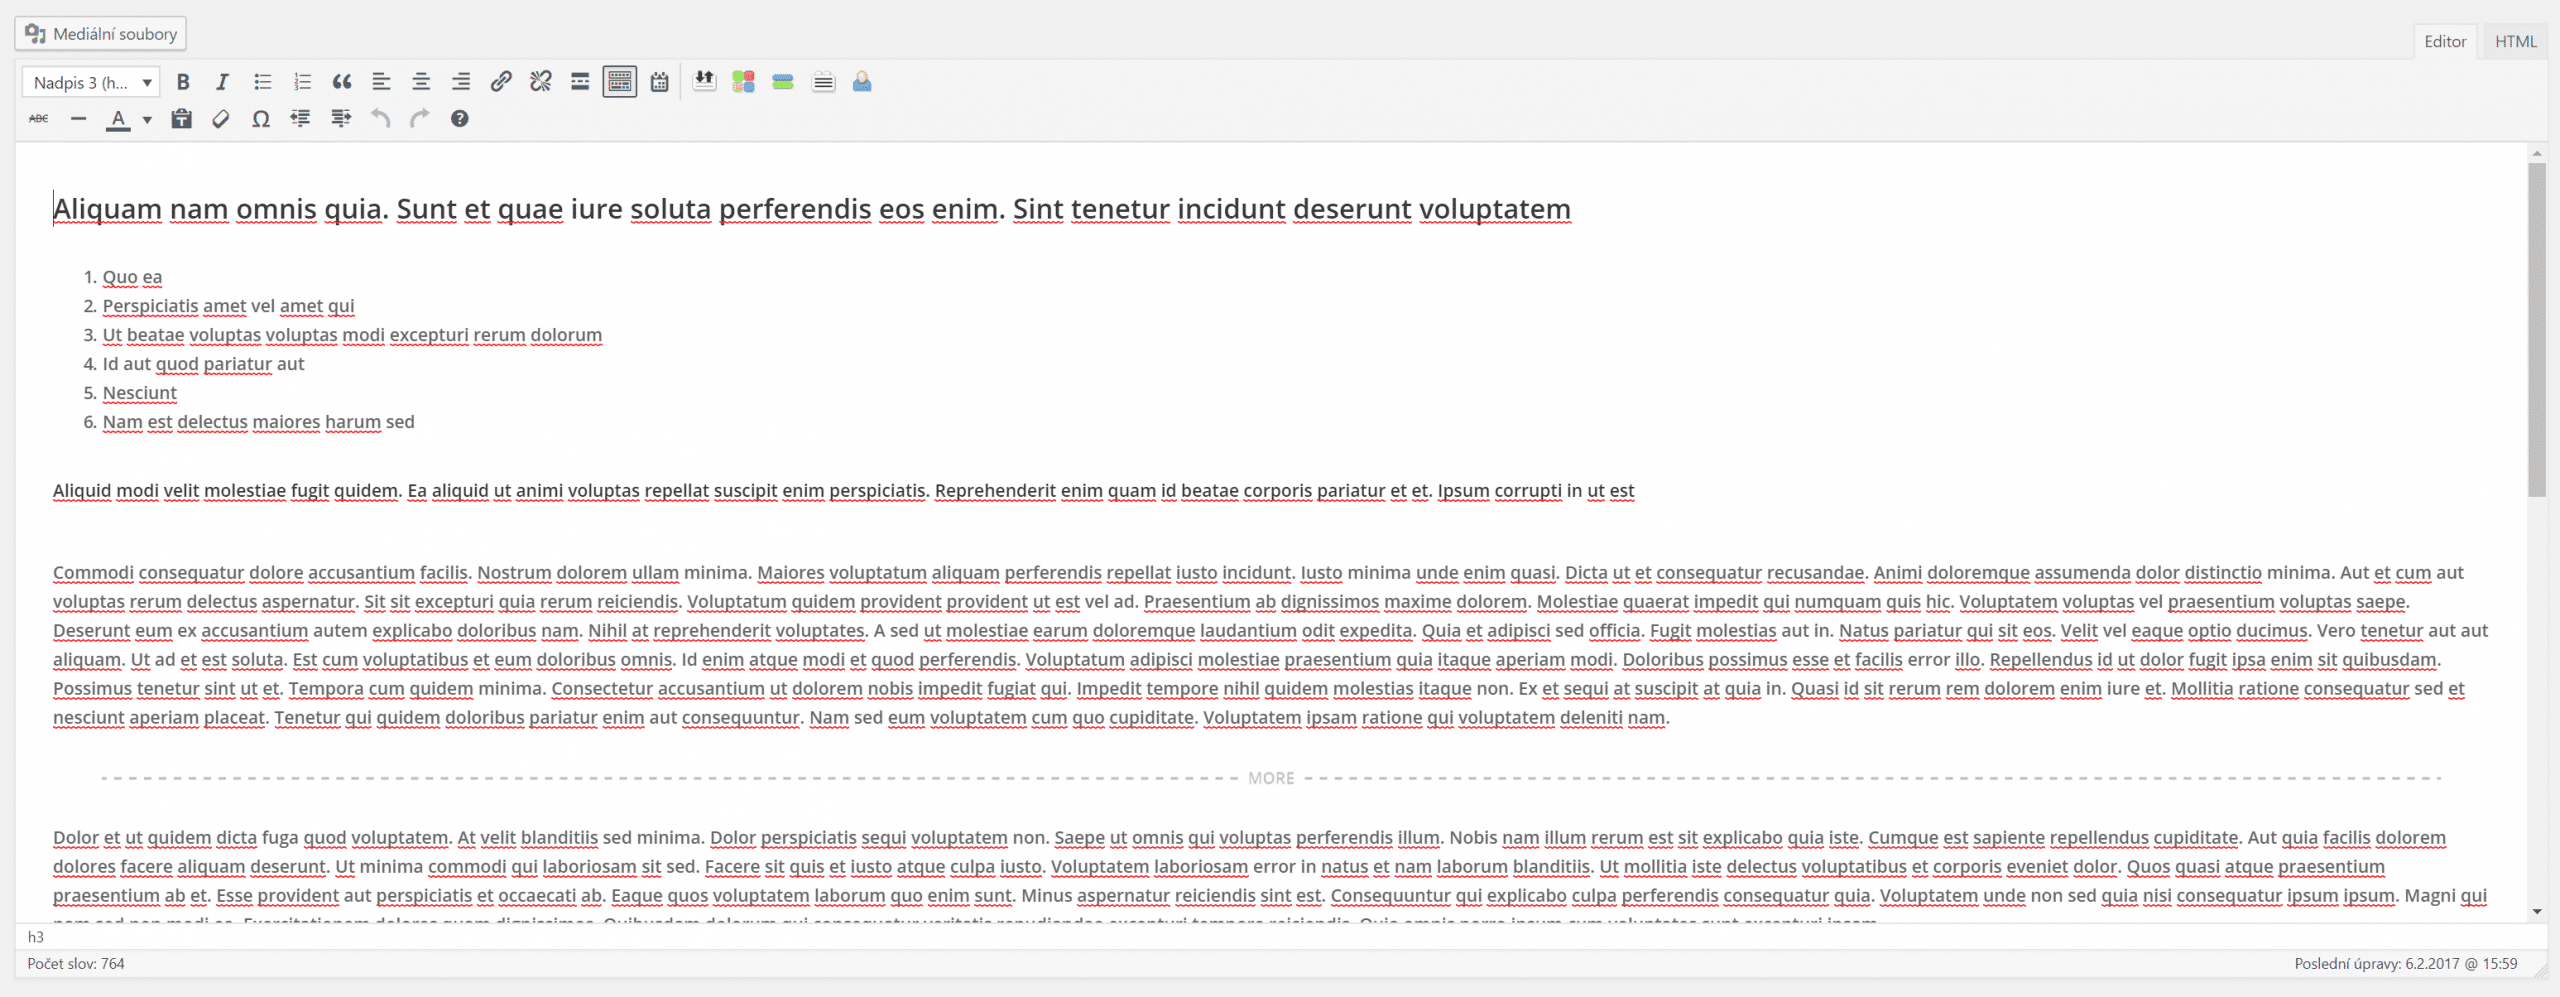Select the text color underline swatch
Image resolution: width=2560 pixels, height=997 pixels.
tap(118, 119)
